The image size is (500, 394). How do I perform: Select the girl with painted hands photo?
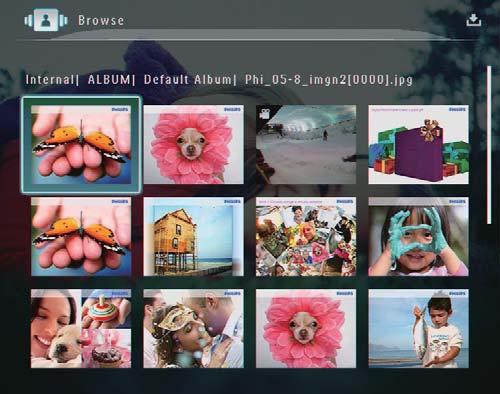pos(418,237)
